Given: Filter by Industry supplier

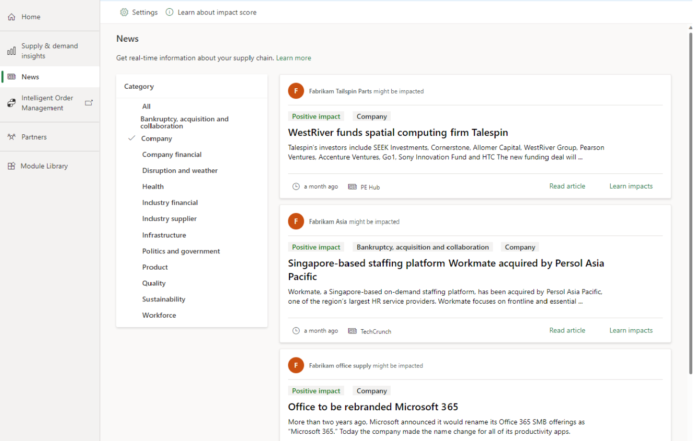Looking at the screenshot, I should [x=169, y=219].
